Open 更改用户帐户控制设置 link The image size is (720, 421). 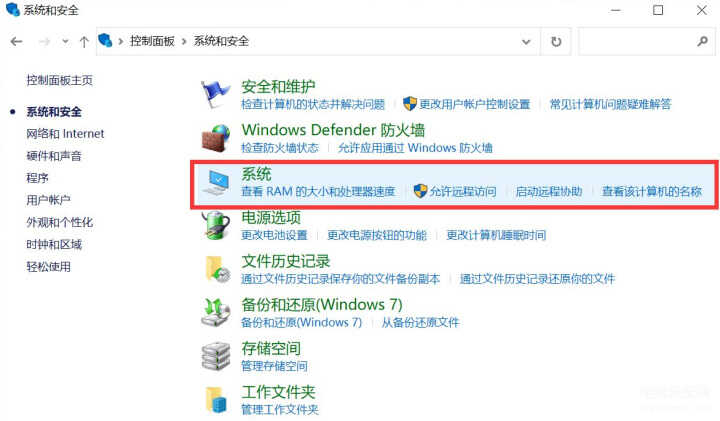pos(474,104)
